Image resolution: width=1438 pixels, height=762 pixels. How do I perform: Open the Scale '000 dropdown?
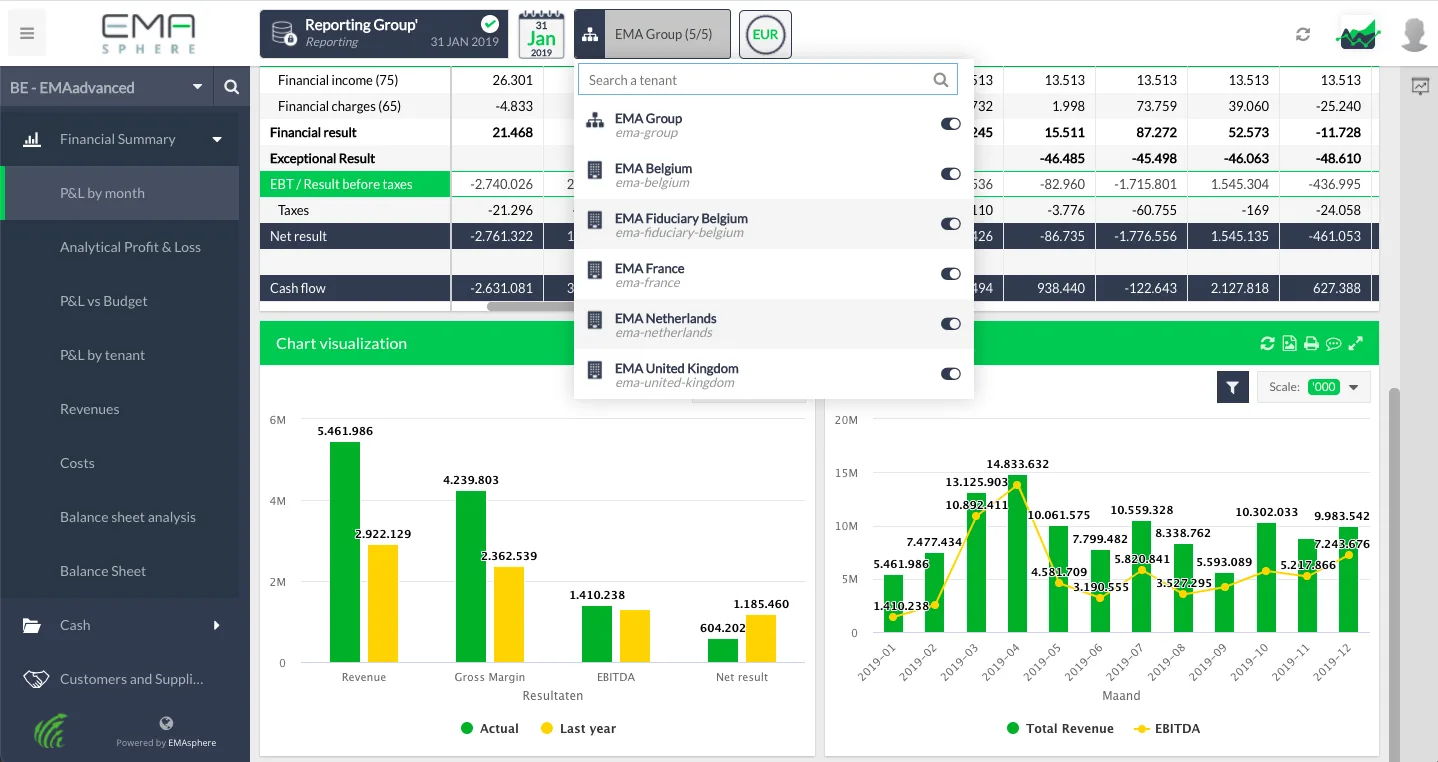(1314, 387)
